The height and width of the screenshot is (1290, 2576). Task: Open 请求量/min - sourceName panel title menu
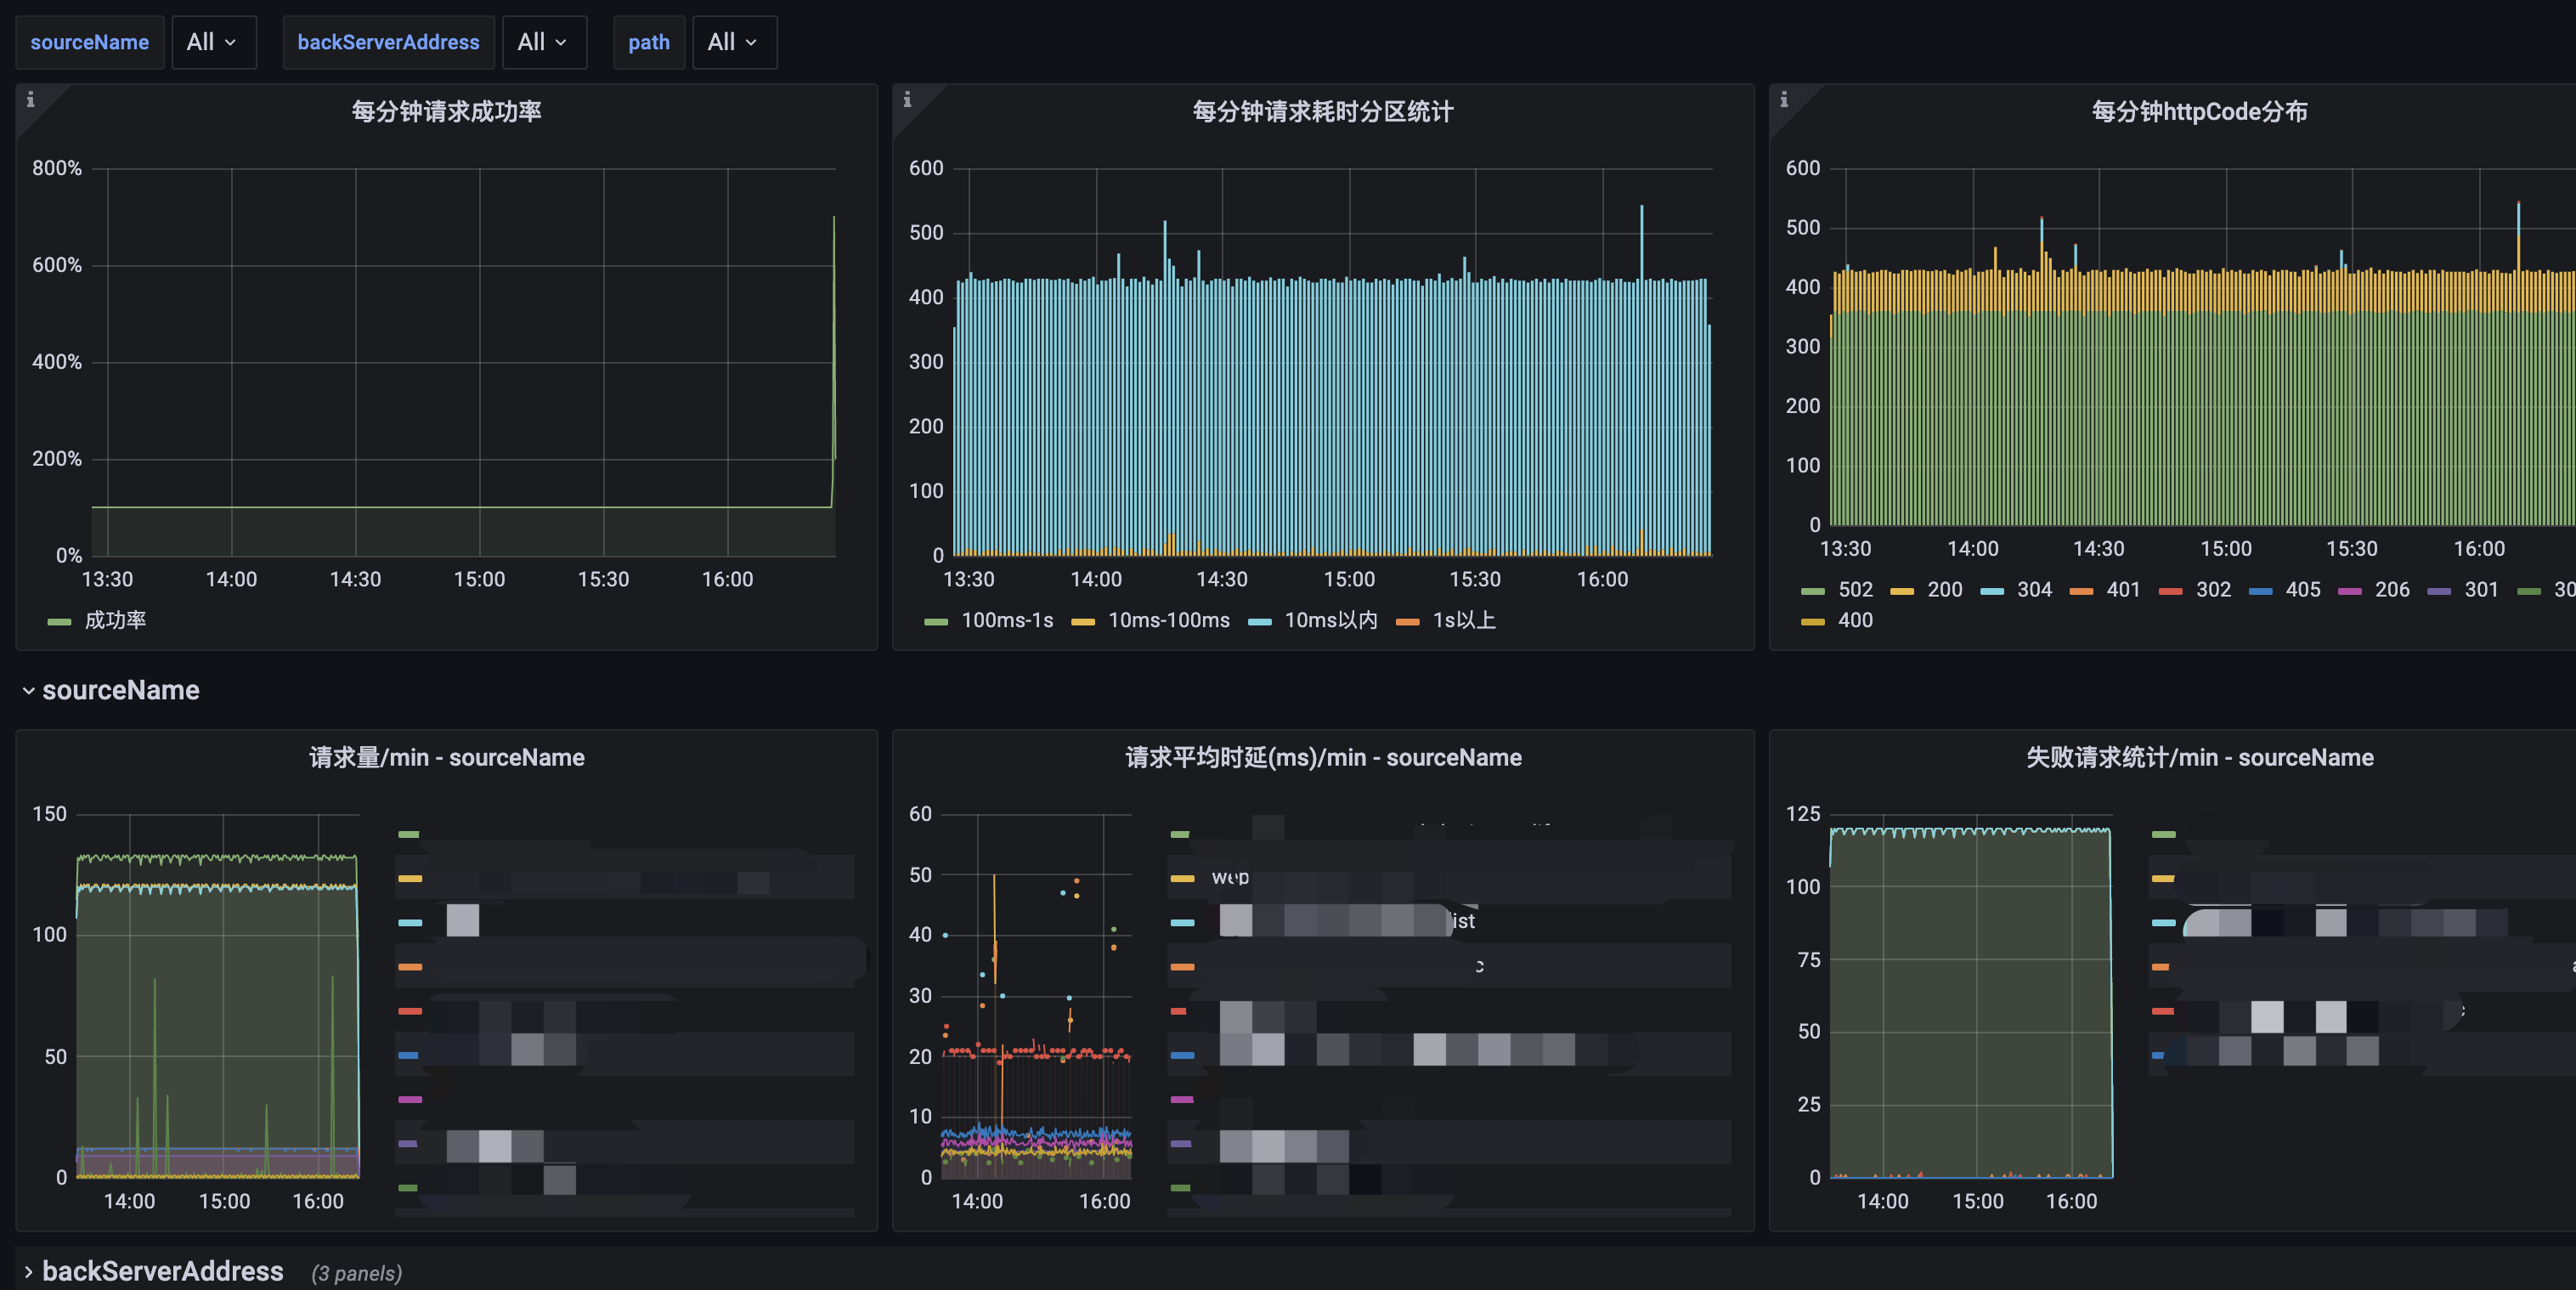[x=446, y=757]
